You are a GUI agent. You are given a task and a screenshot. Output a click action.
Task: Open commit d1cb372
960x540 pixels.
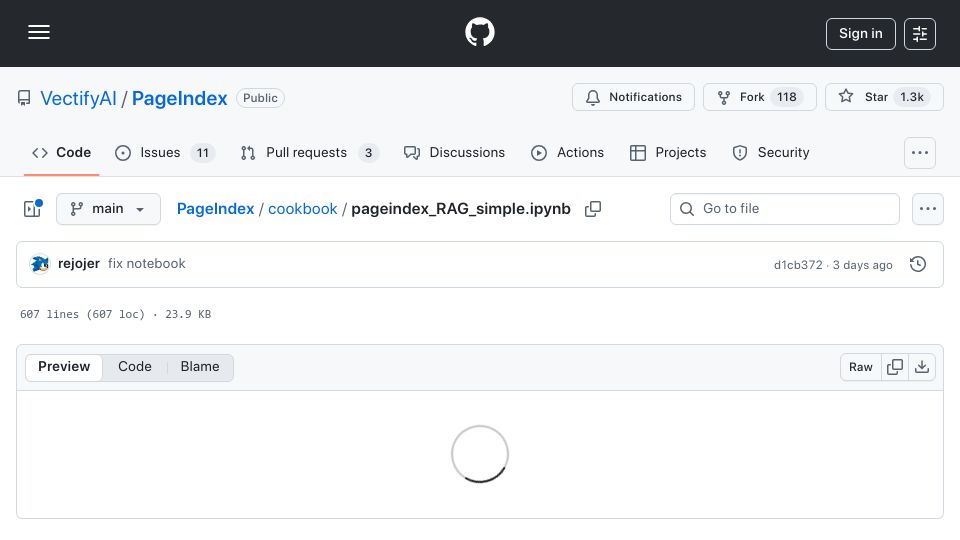click(x=798, y=265)
